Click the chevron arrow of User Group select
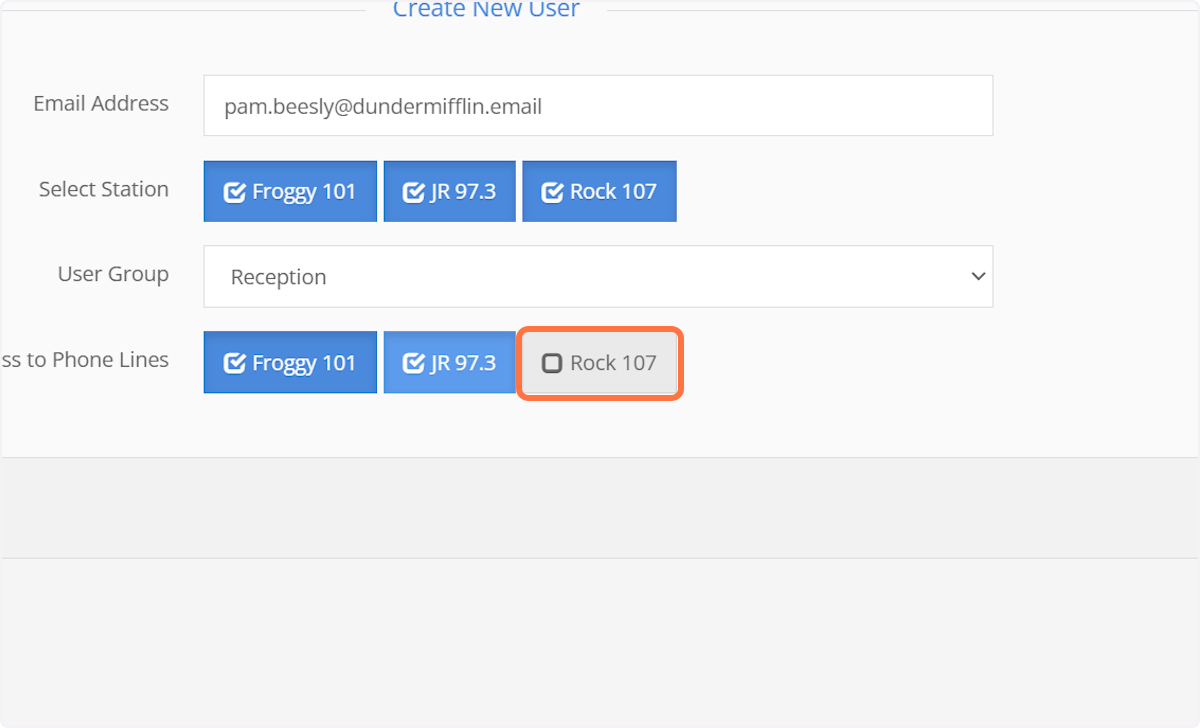 coord(978,277)
